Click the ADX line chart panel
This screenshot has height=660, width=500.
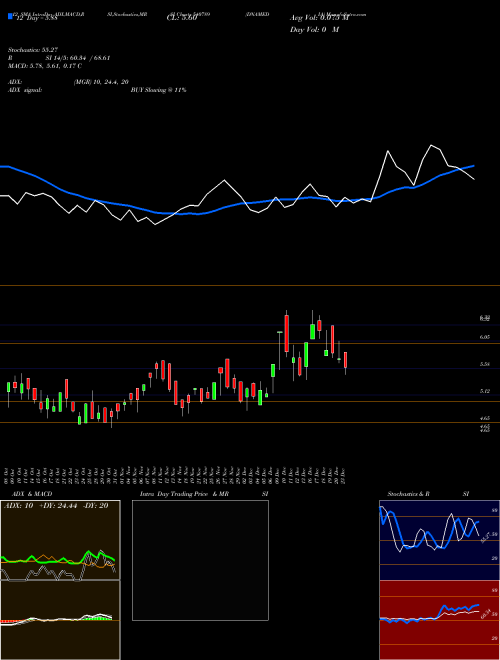[60, 540]
